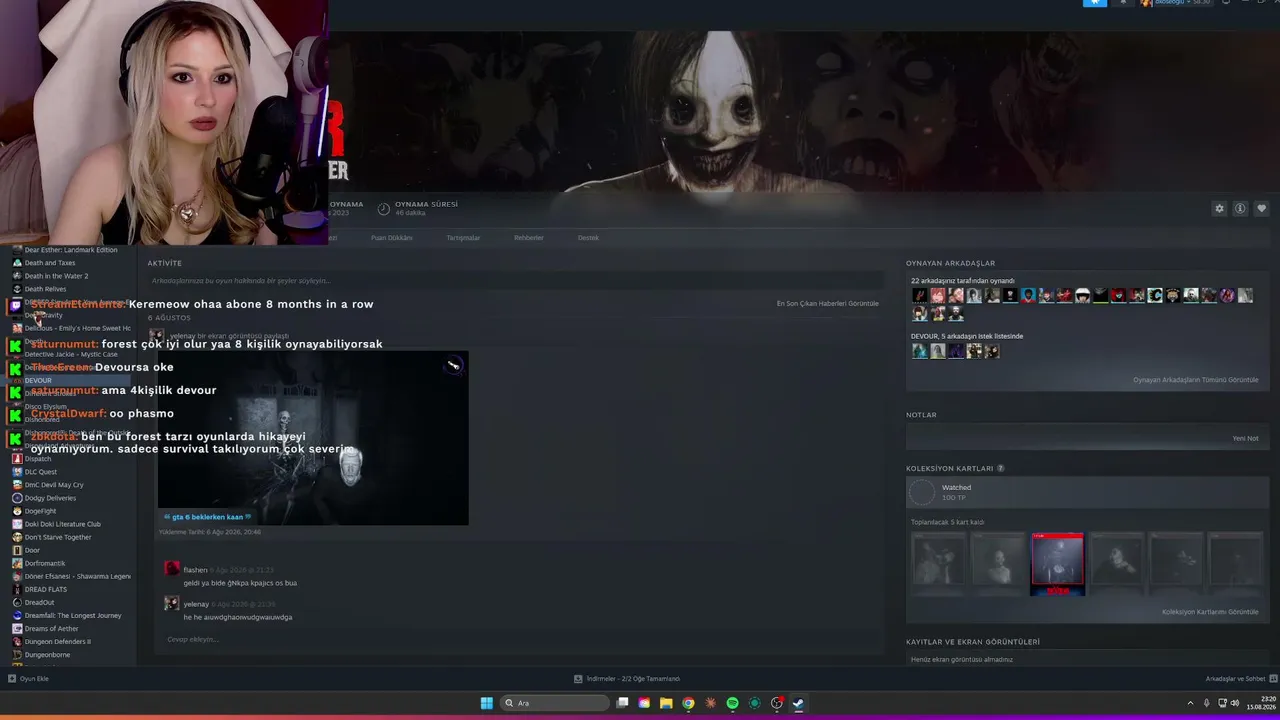Image resolution: width=1280 pixels, height=720 pixels.
Task: Open Spotify from the taskbar
Action: [732, 703]
